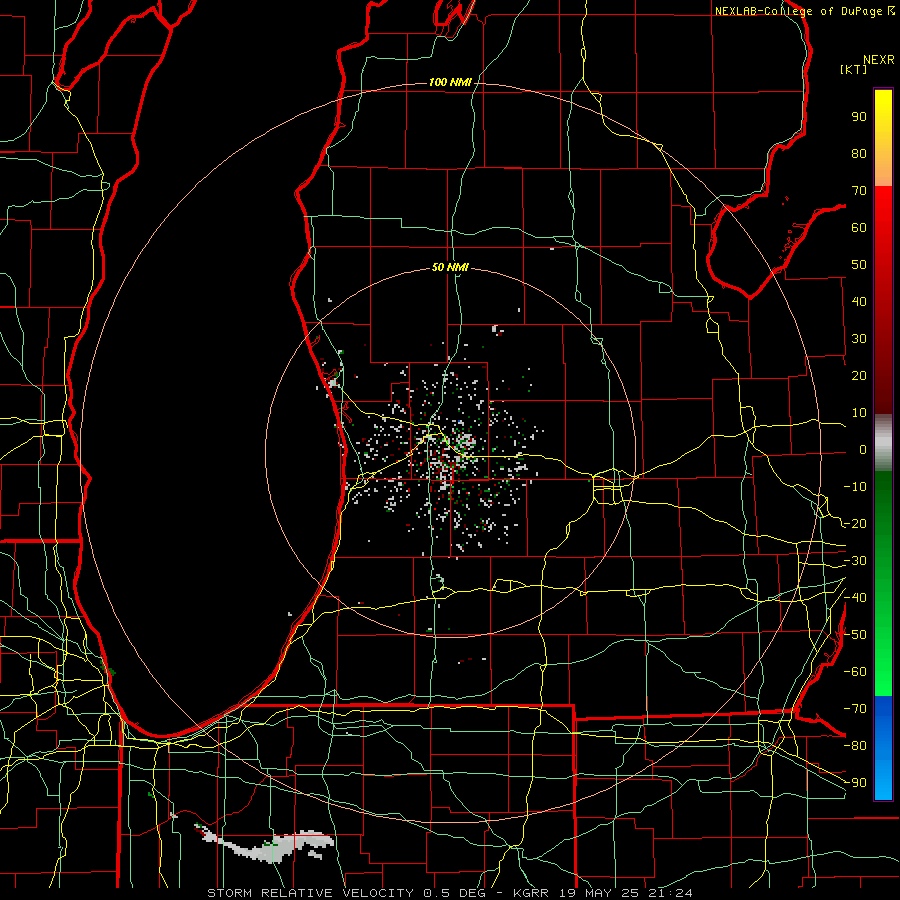Click the 20 value on the velocity scale
Viewport: 900px width, 900px height.
pos(859,376)
